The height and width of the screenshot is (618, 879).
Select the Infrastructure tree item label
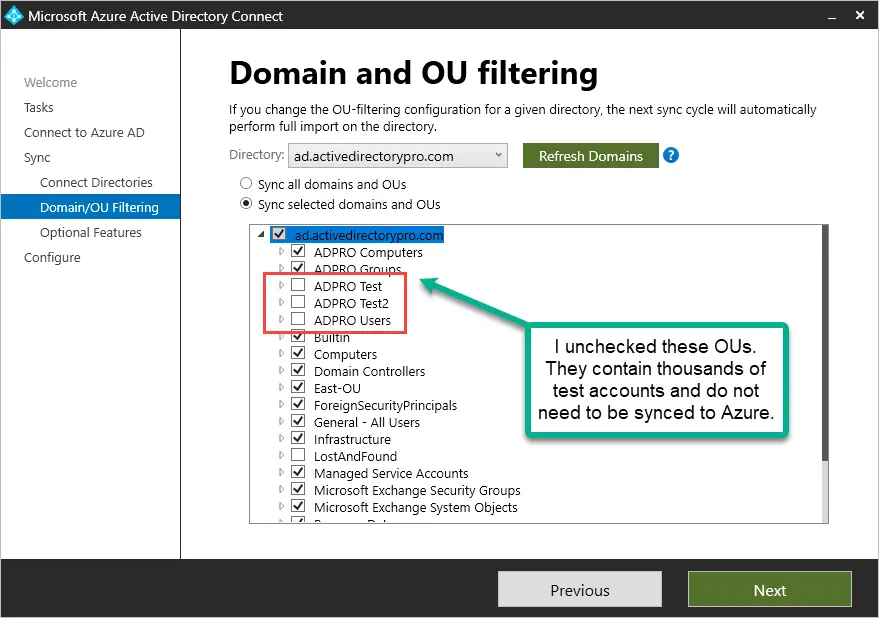pos(352,439)
